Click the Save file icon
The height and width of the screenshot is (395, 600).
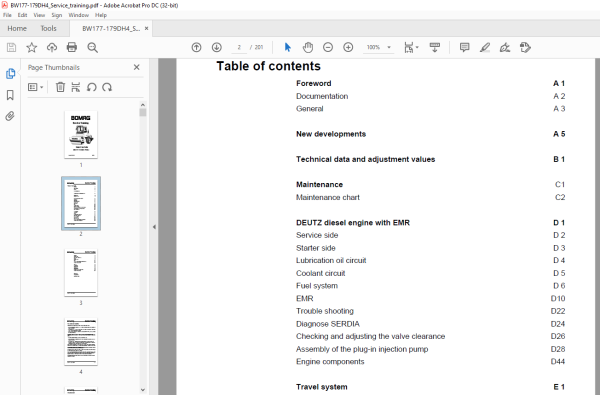11,47
